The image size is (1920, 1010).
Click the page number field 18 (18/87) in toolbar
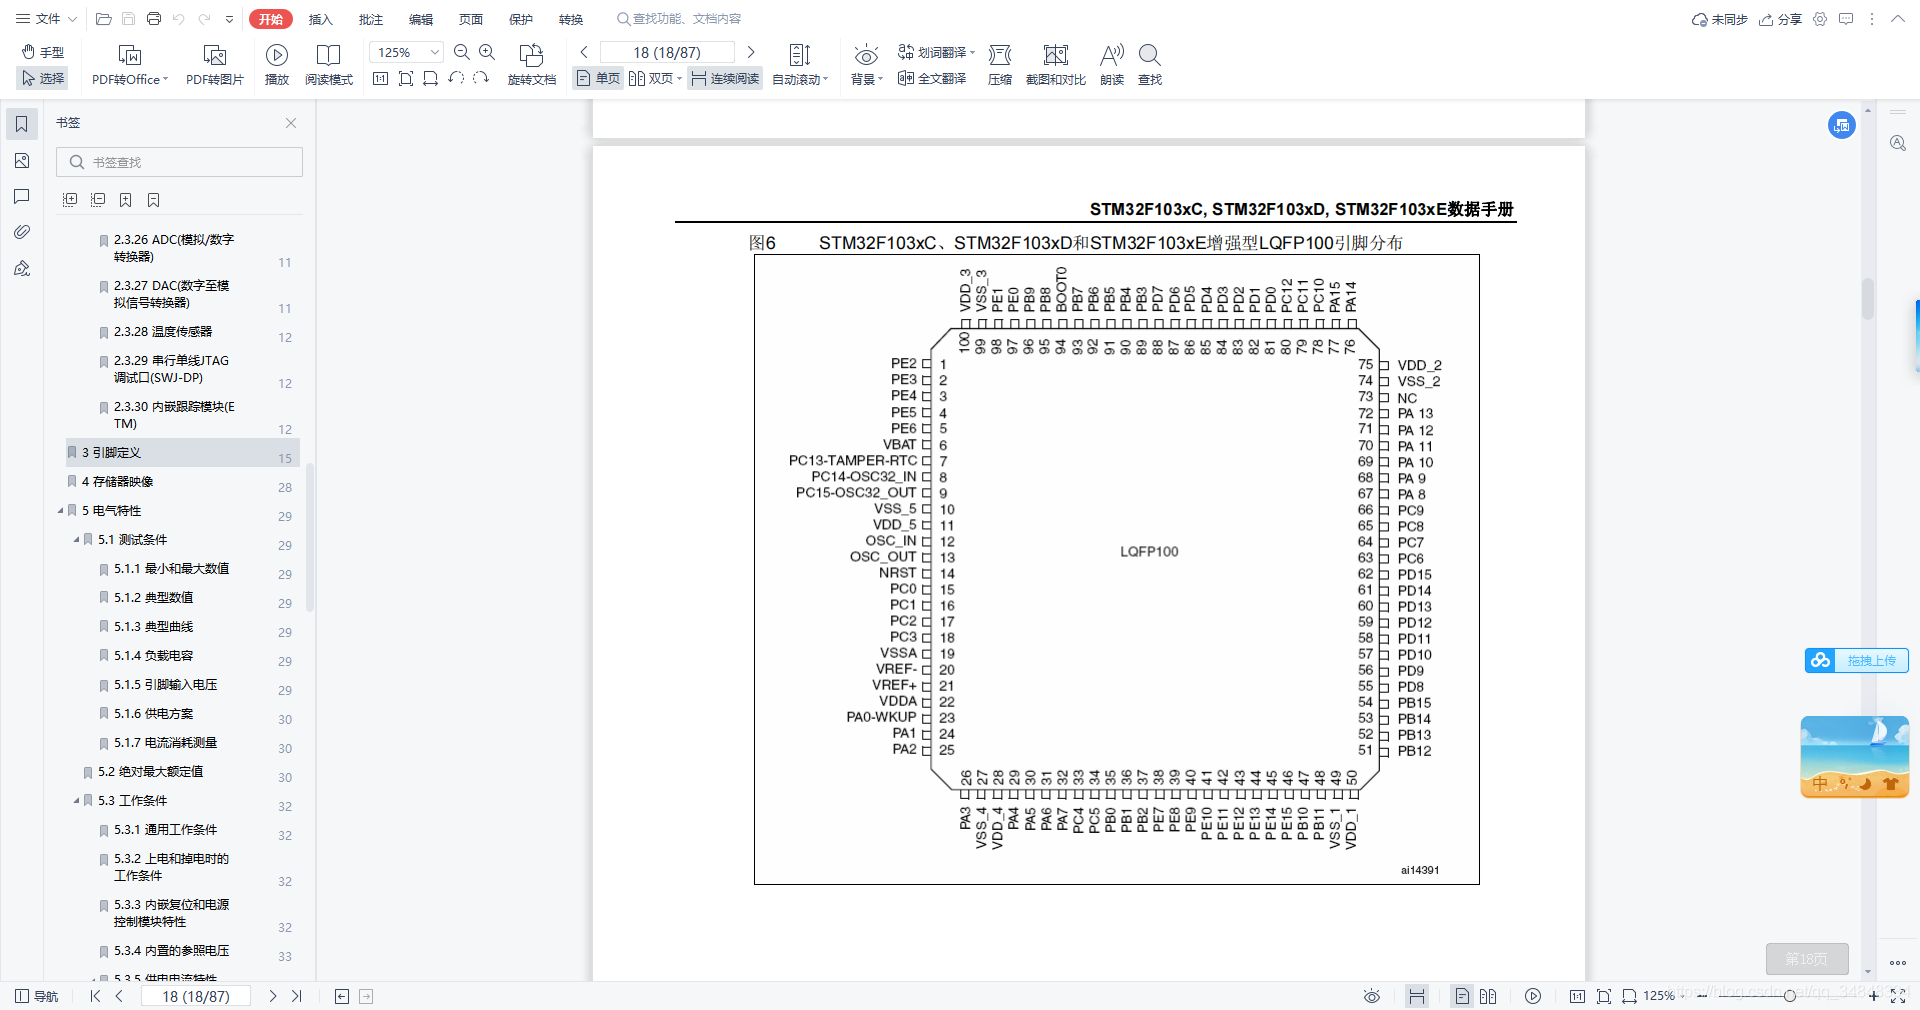pyautogui.click(x=667, y=52)
